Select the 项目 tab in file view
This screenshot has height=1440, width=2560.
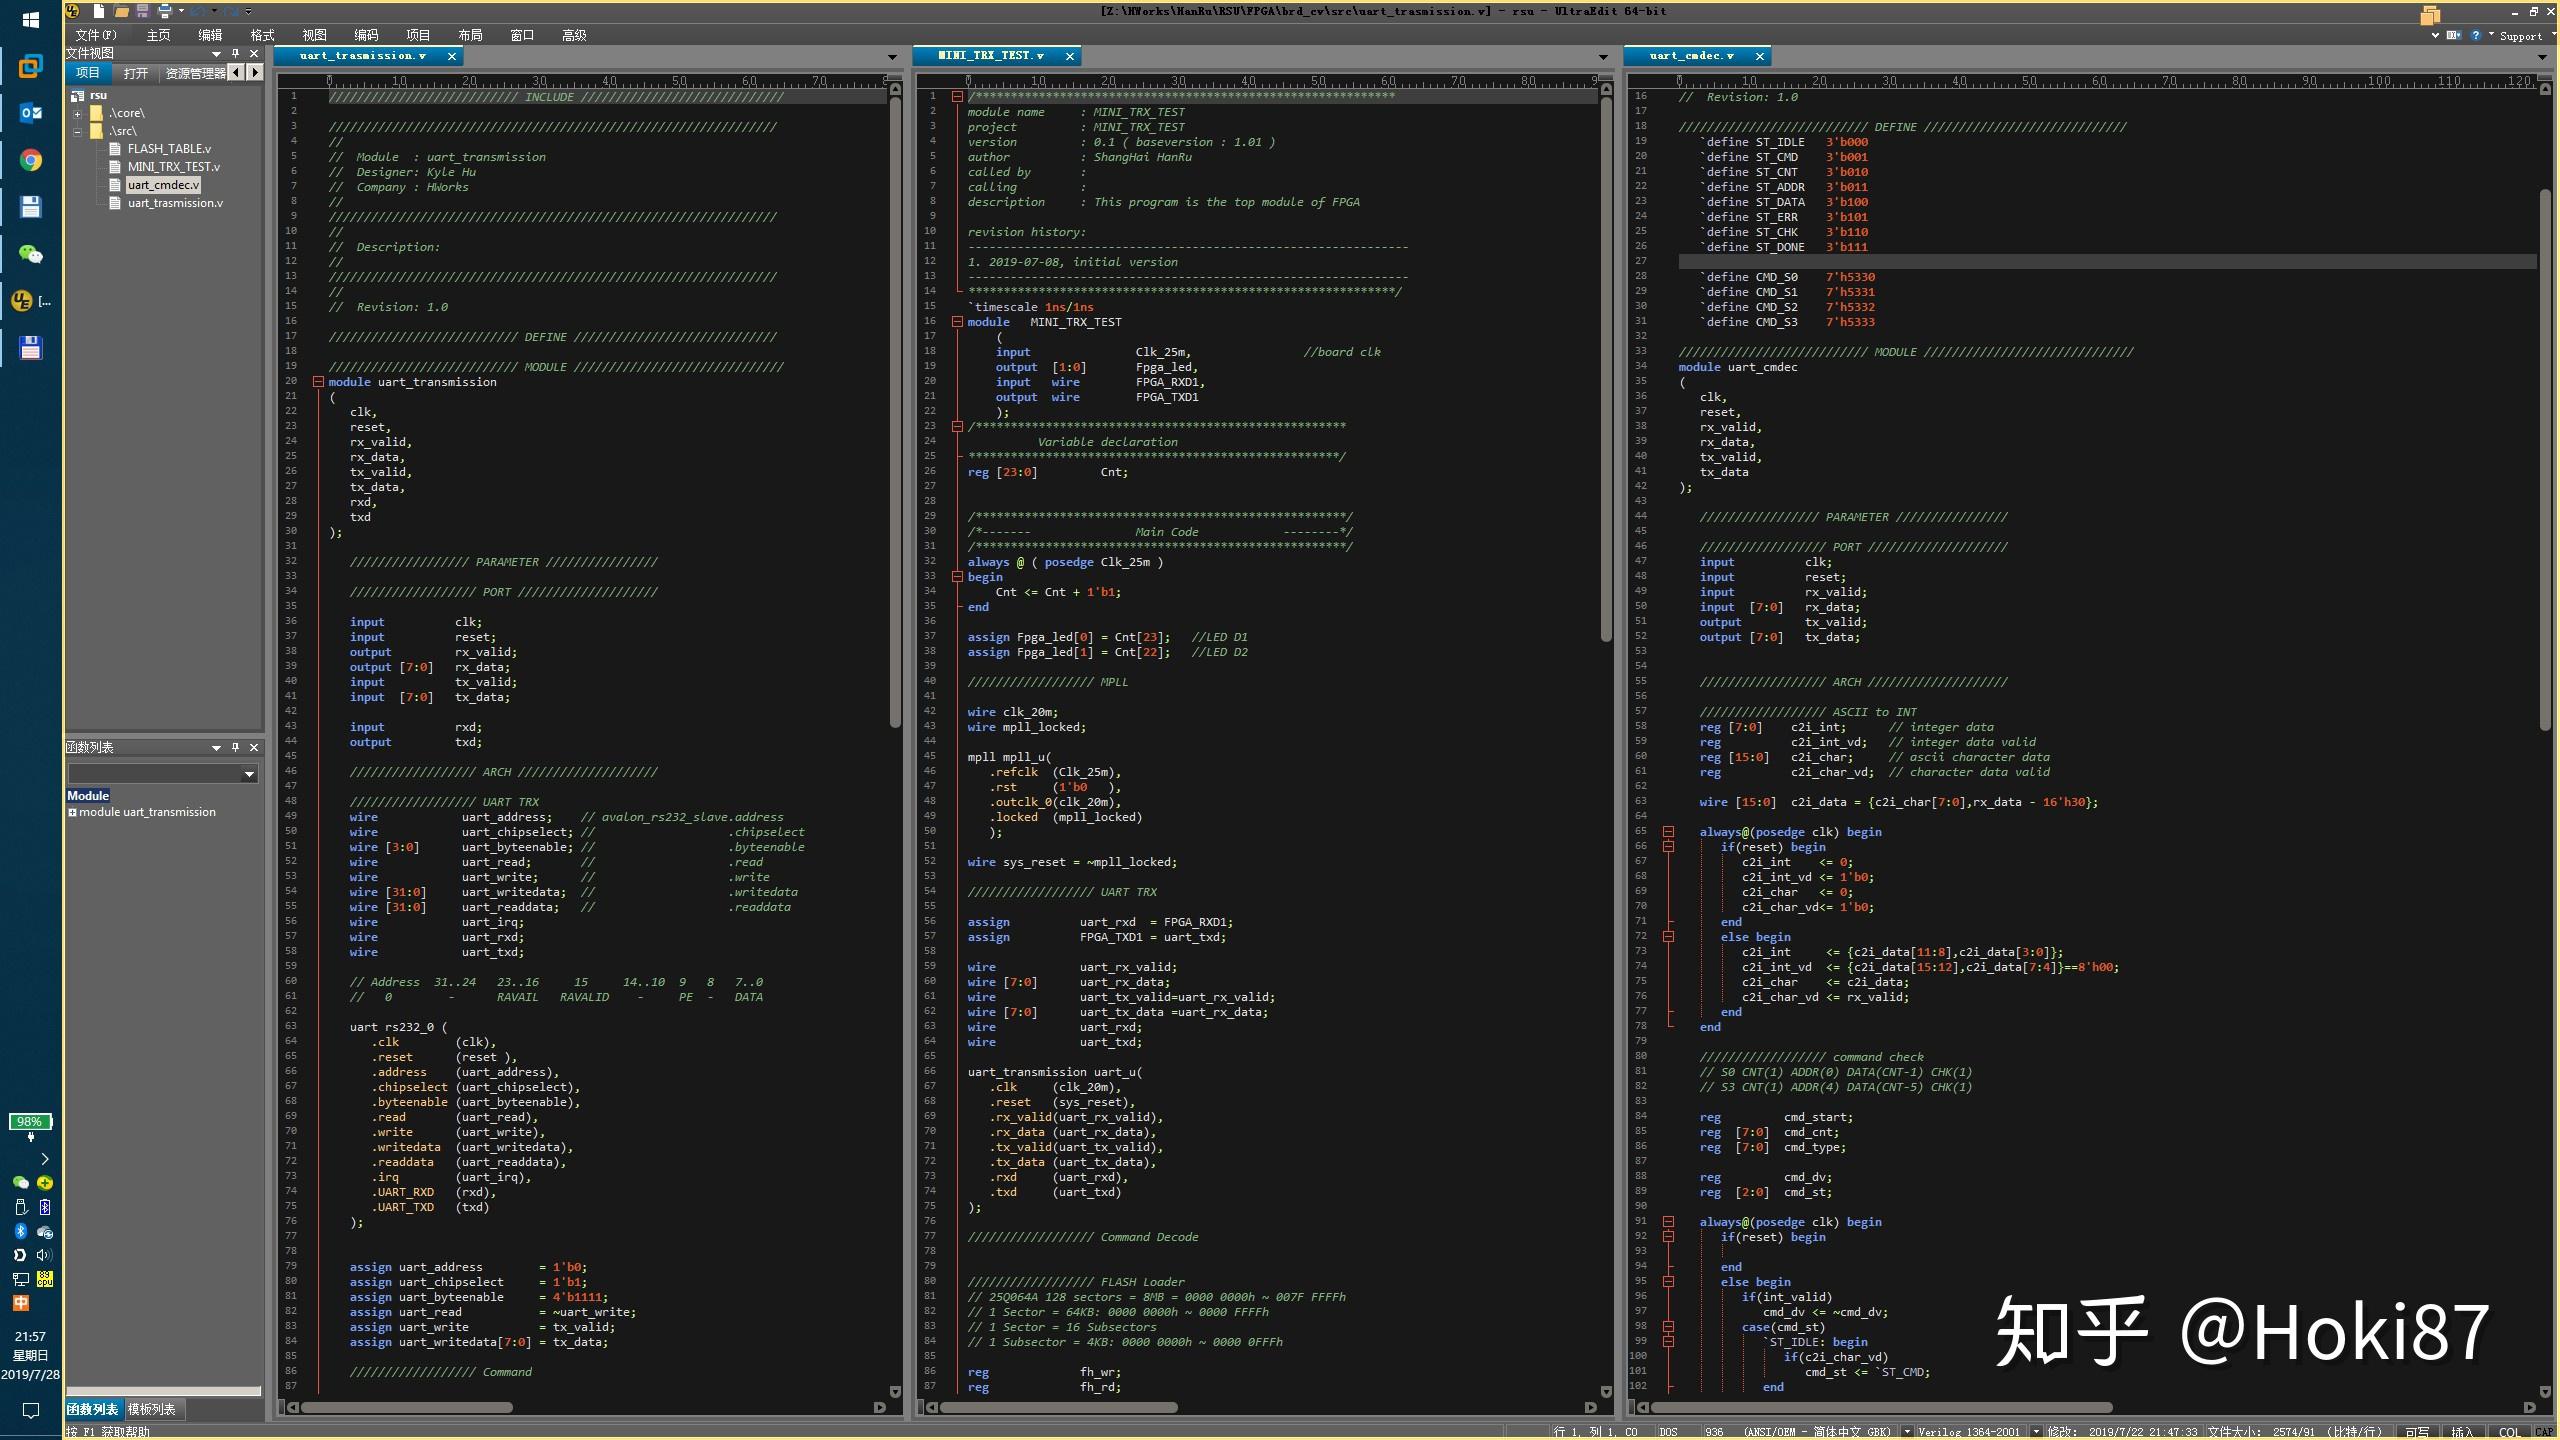(88, 73)
